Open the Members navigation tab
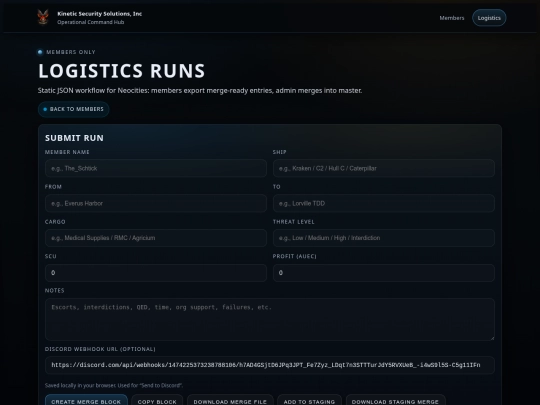This screenshot has width=540, height=405. tap(451, 18)
